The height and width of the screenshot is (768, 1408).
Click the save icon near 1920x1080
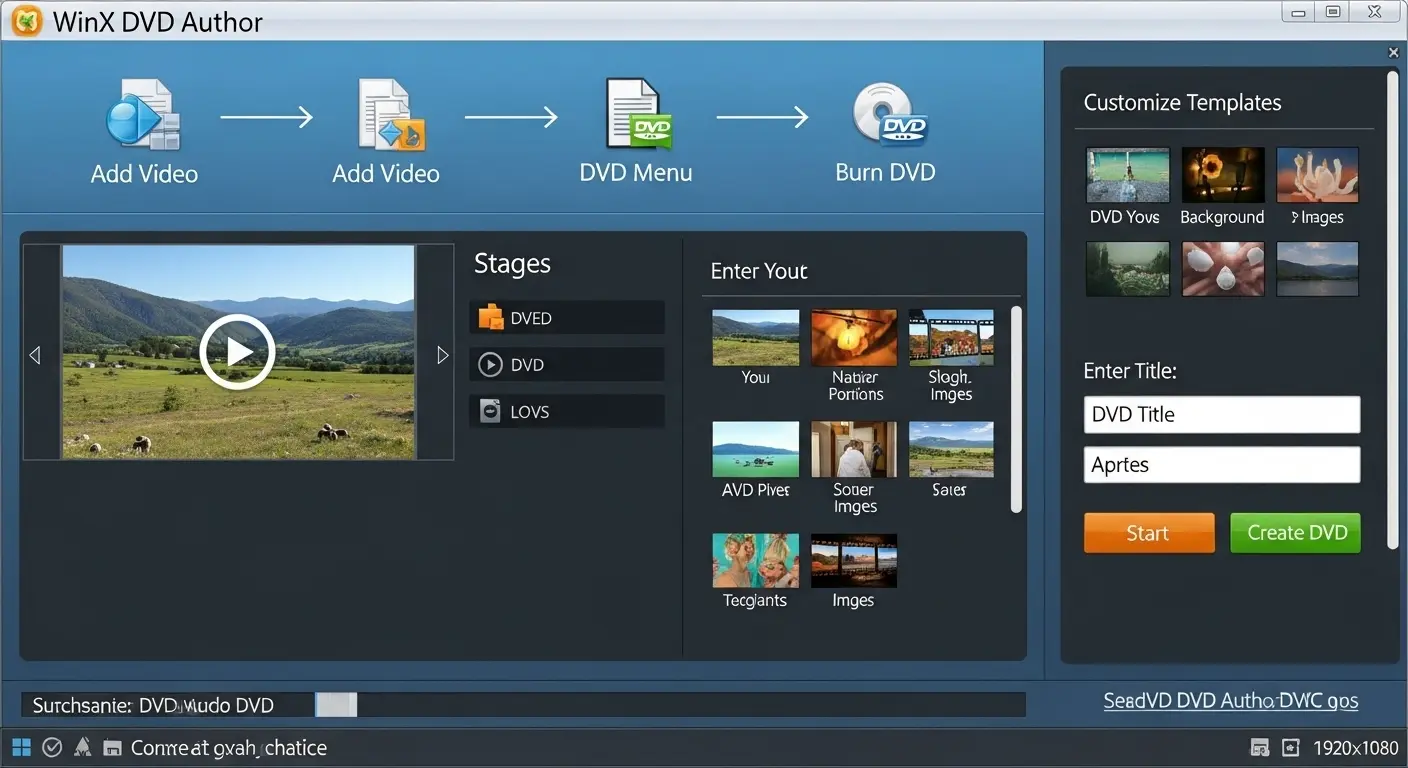[1260, 748]
